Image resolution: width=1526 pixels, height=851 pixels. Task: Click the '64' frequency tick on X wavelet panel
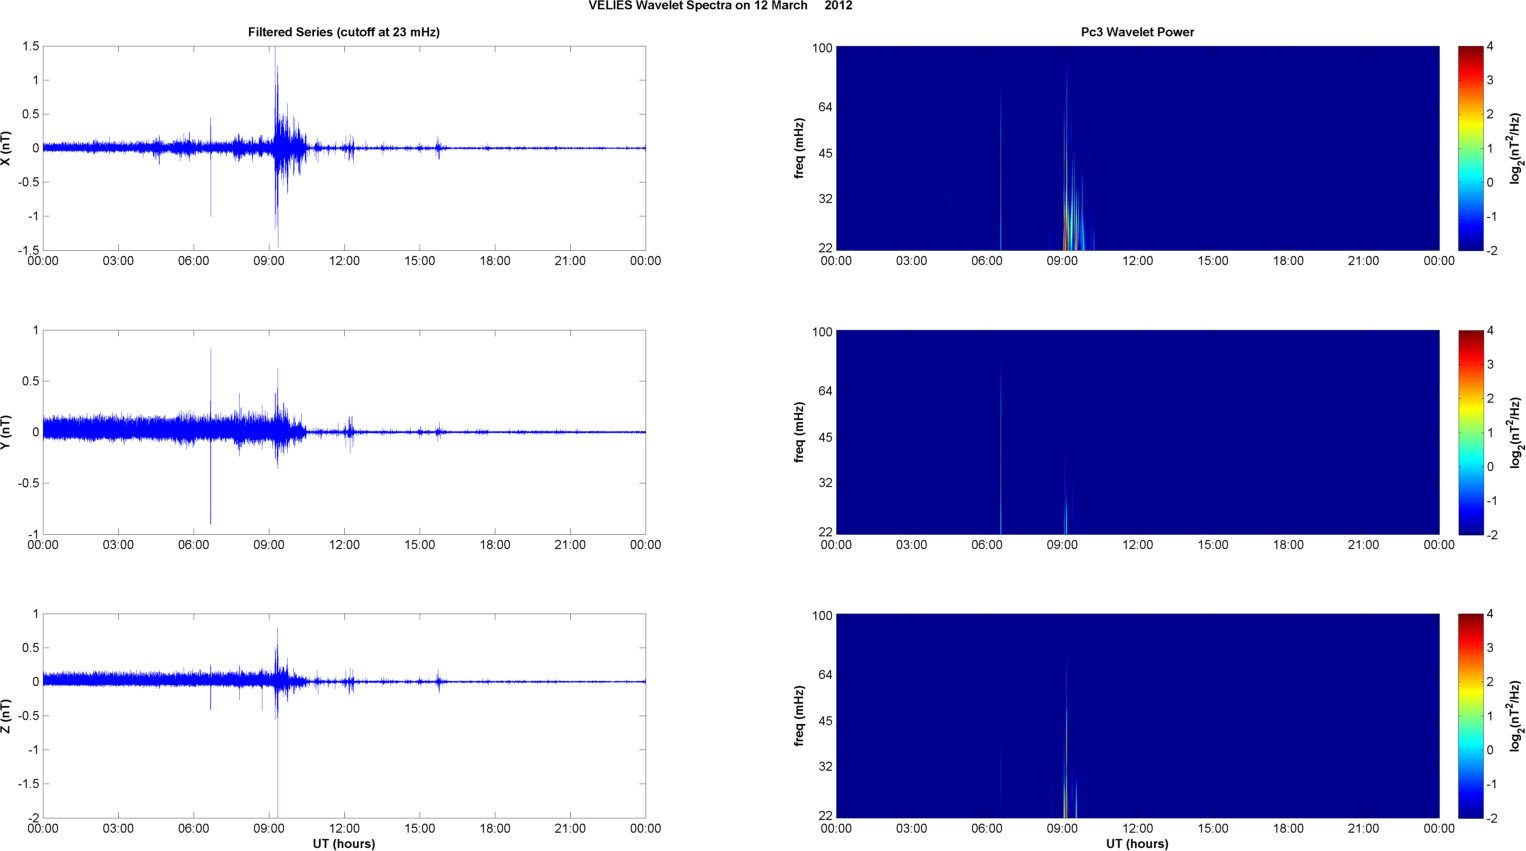[825, 107]
